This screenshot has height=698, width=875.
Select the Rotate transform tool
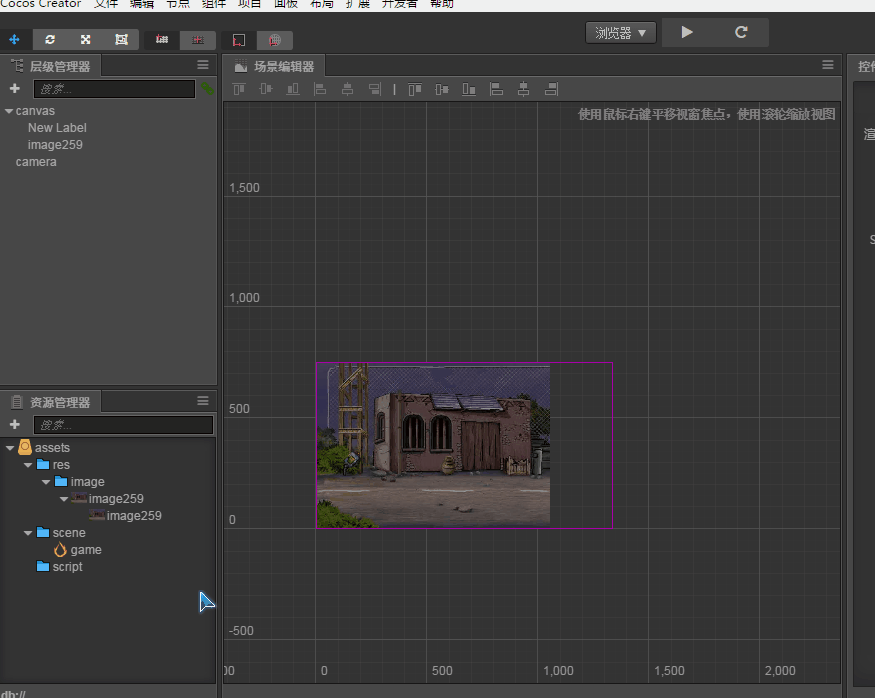(x=50, y=40)
